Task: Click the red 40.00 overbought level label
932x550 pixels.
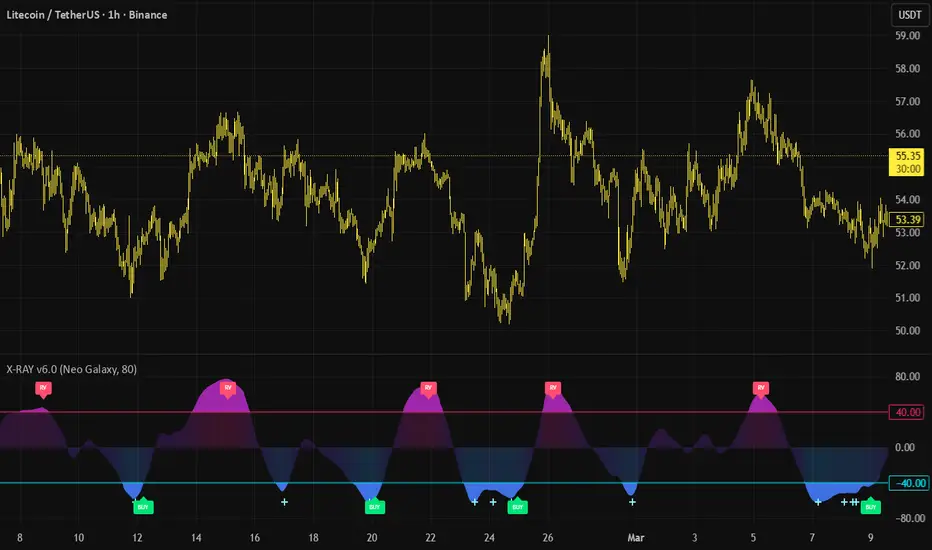Action: tap(908, 412)
